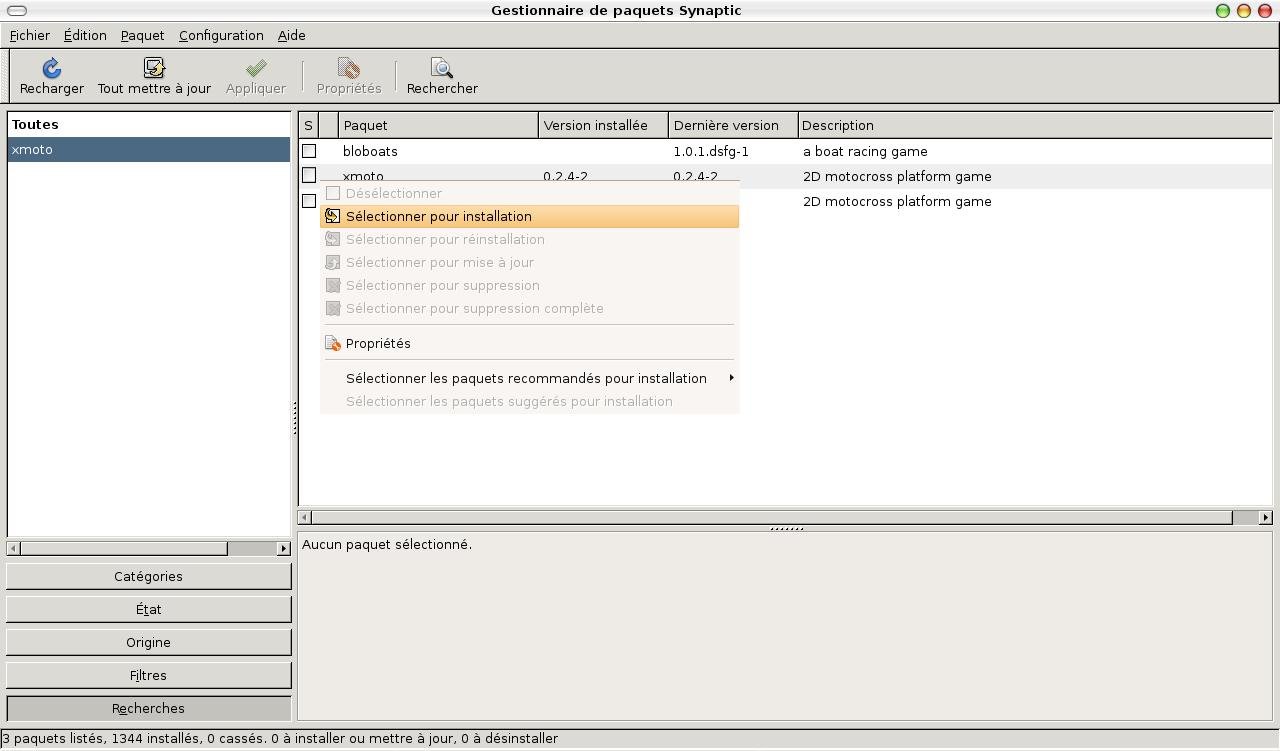Image resolution: width=1280 pixels, height=751 pixels.
Task: Click the Sélectionner pour installation menu icon
Action: point(333,216)
